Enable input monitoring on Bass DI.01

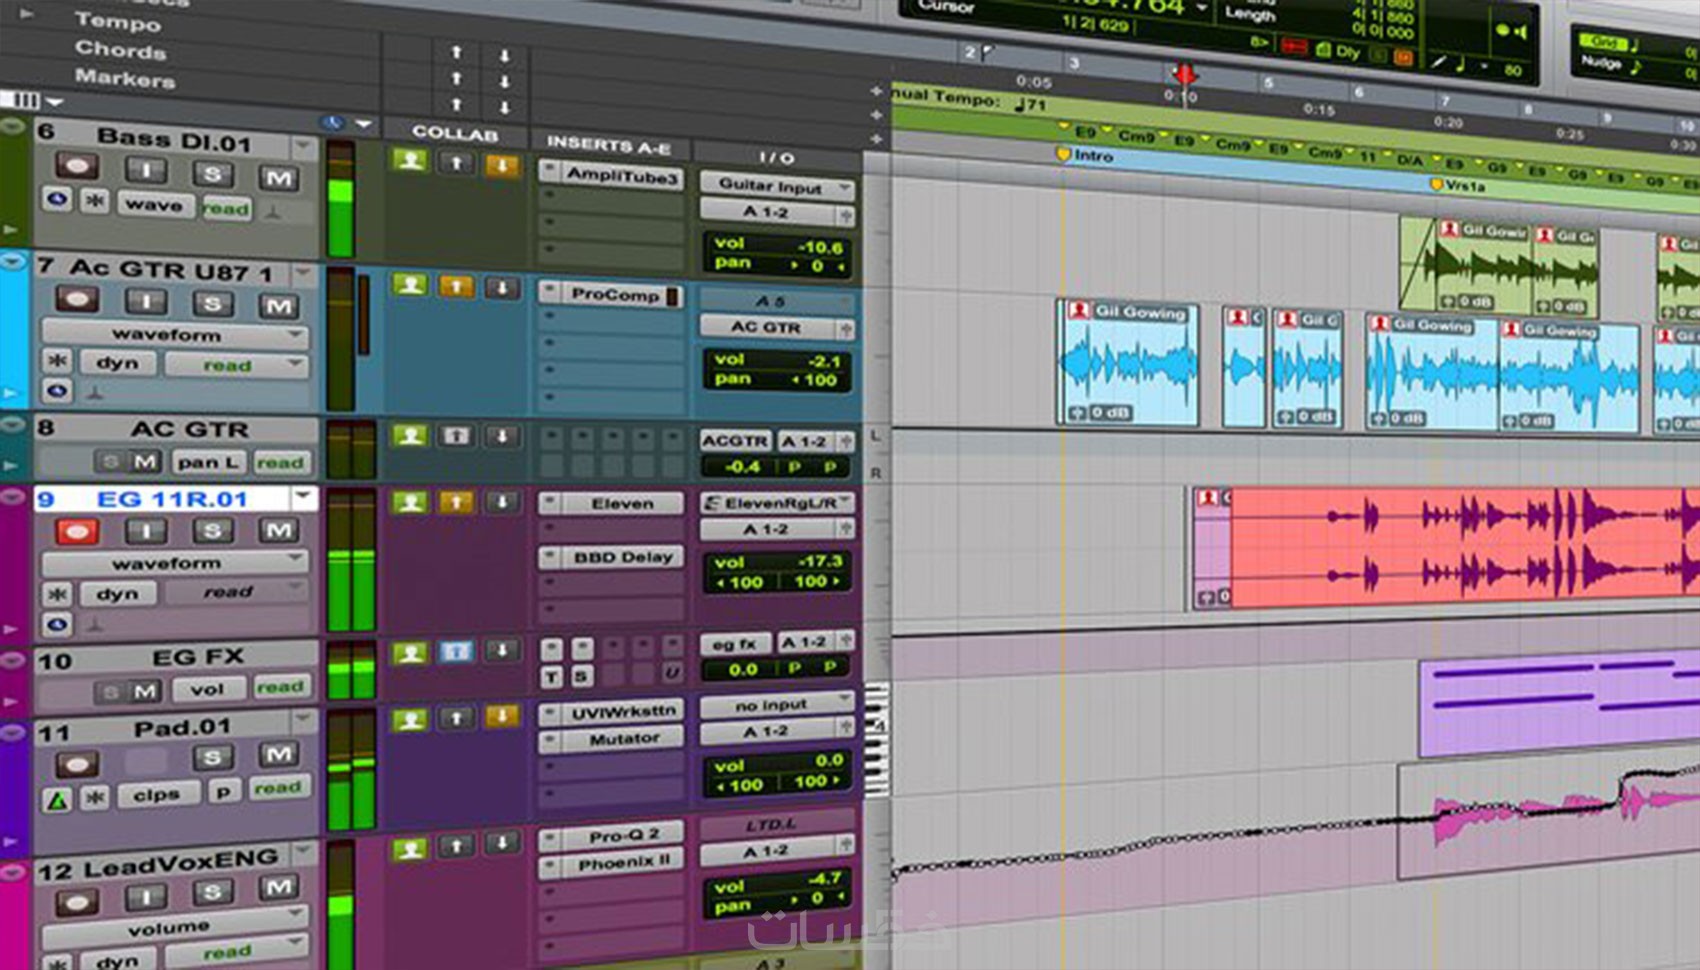point(146,170)
